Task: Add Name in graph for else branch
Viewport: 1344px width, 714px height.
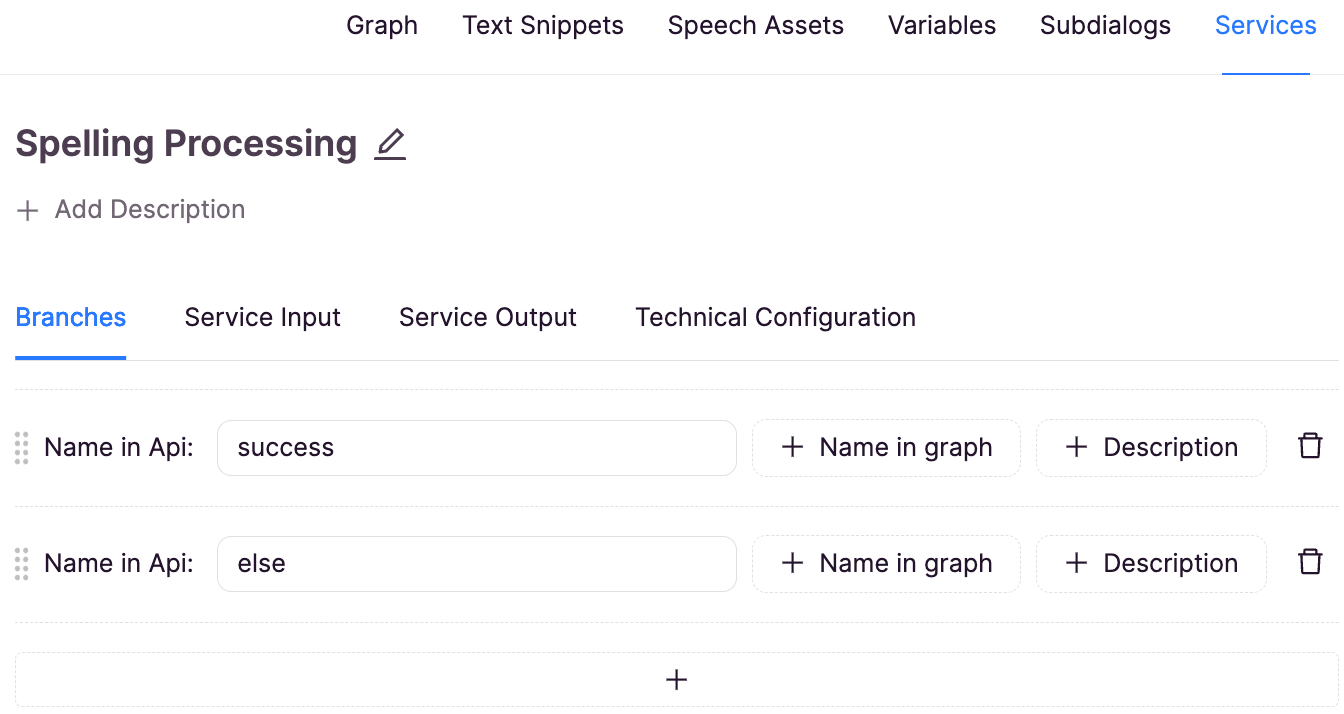Action: (x=886, y=564)
